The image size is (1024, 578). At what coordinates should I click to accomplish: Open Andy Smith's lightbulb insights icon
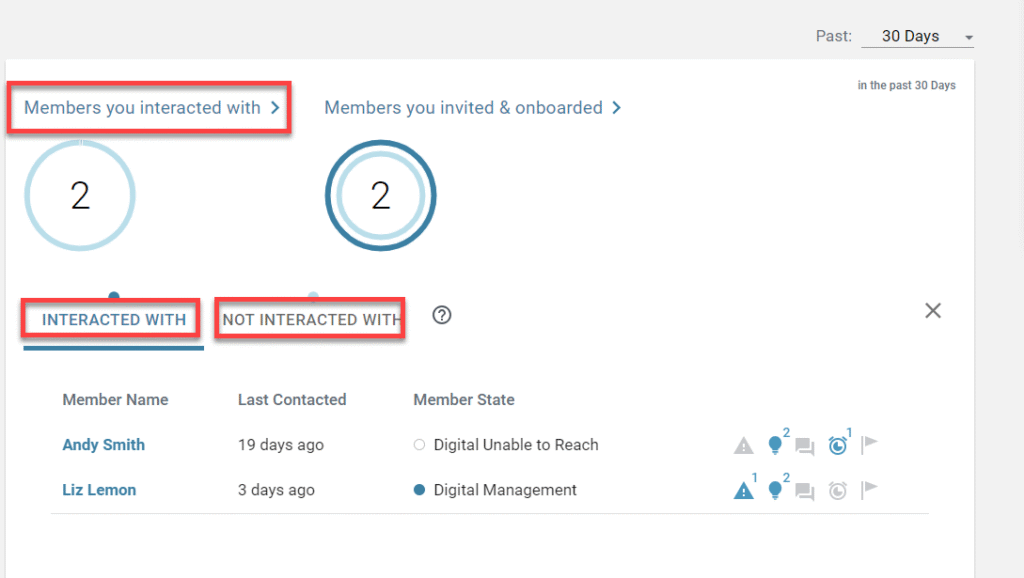pyautogui.click(x=774, y=446)
